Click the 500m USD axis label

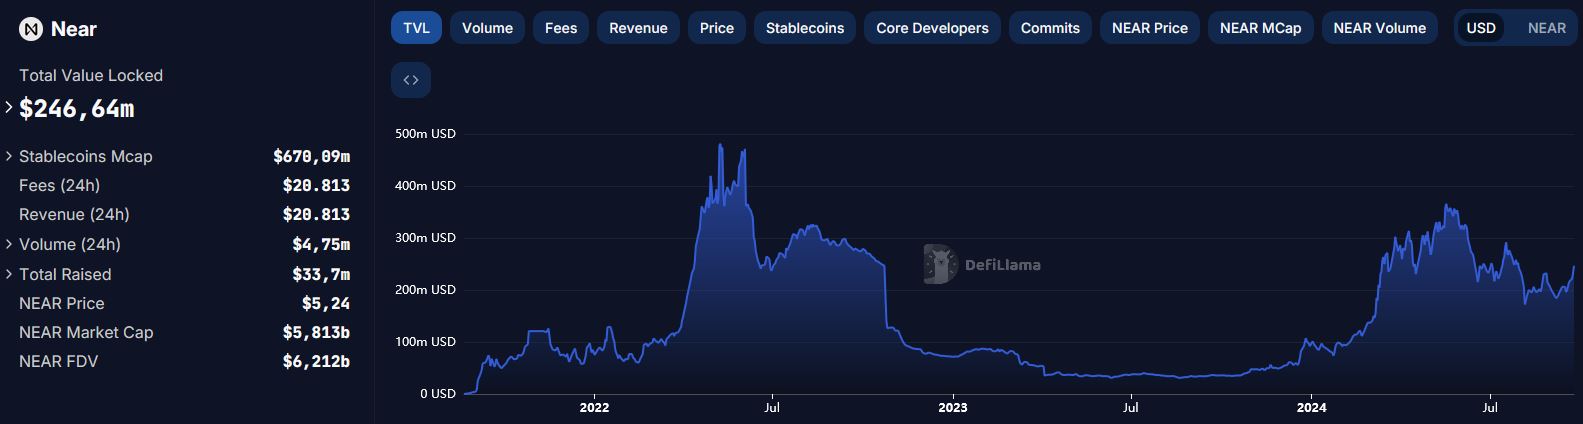point(425,134)
